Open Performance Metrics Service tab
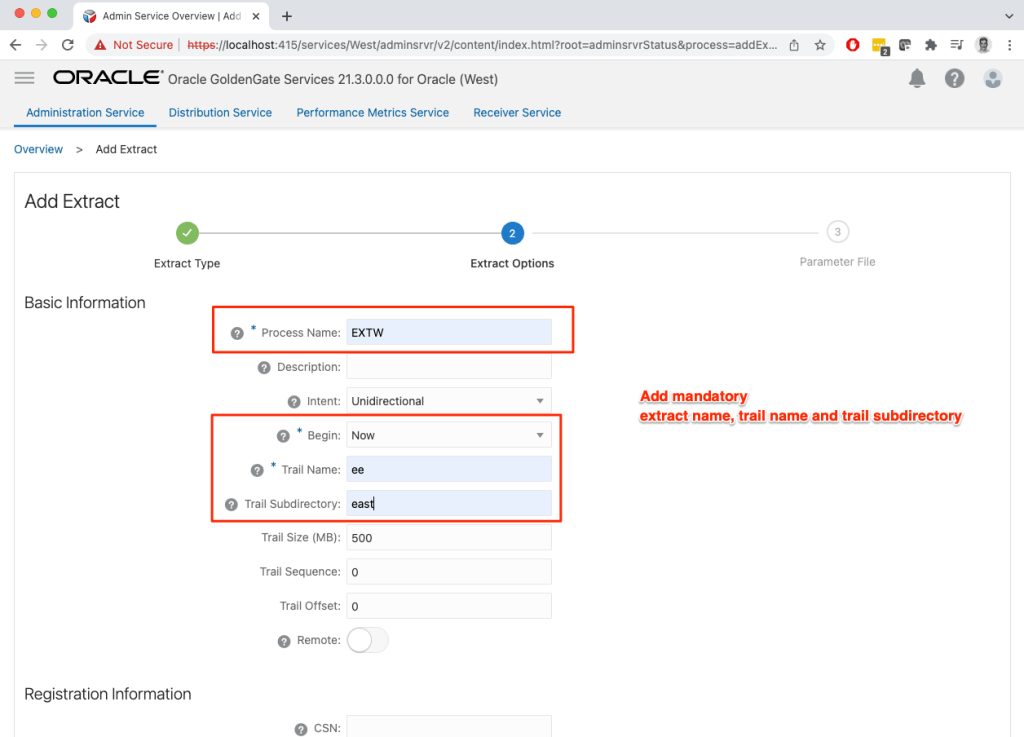 (x=372, y=113)
